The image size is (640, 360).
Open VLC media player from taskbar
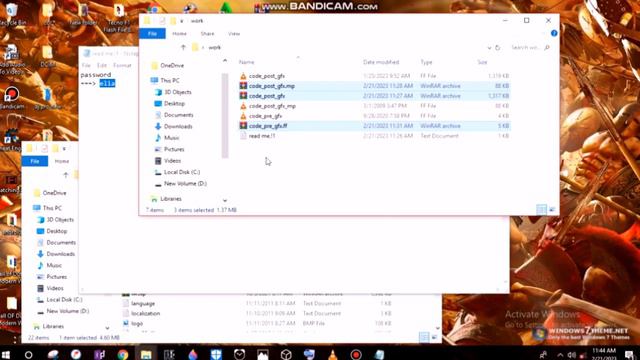tap(333, 354)
